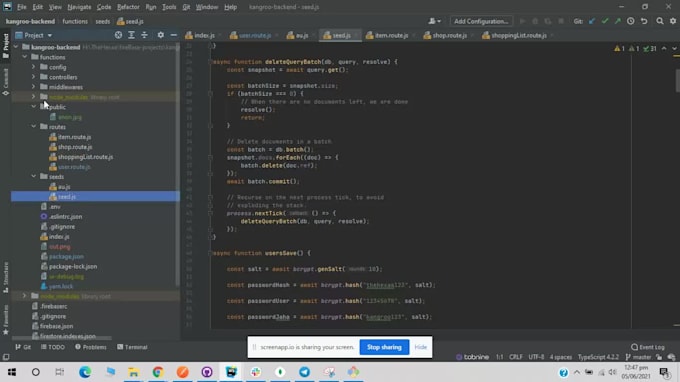
Task: Switch to the item.route.js editor tab
Action: 391,36
